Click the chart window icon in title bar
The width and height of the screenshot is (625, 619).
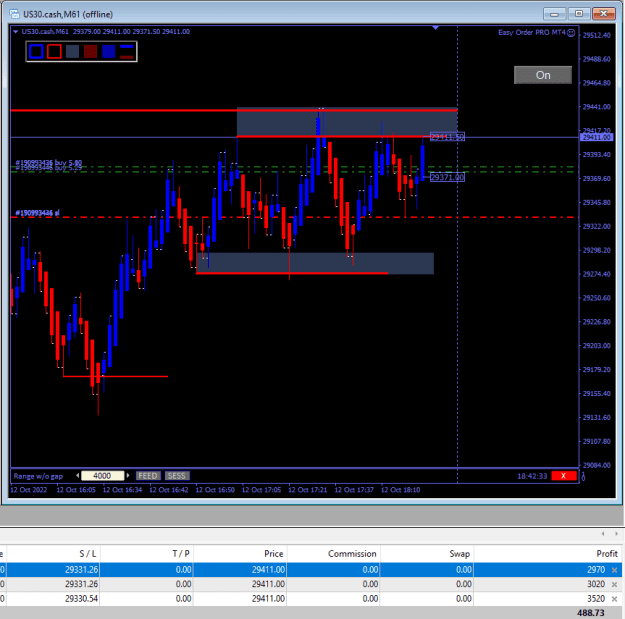pyautogui.click(x=14, y=14)
